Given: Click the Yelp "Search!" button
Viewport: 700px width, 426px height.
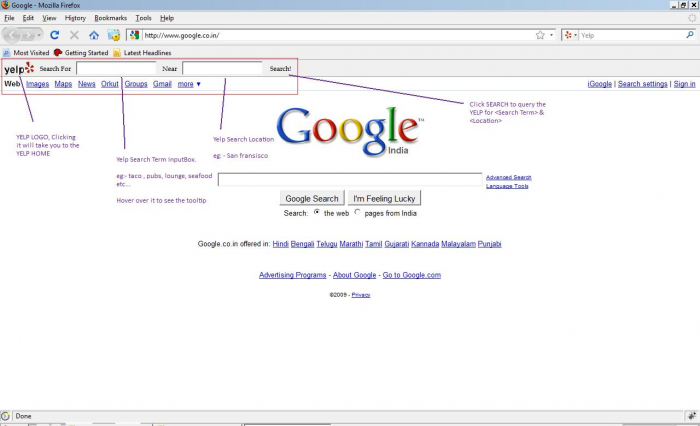Looking at the screenshot, I should coord(280,68).
